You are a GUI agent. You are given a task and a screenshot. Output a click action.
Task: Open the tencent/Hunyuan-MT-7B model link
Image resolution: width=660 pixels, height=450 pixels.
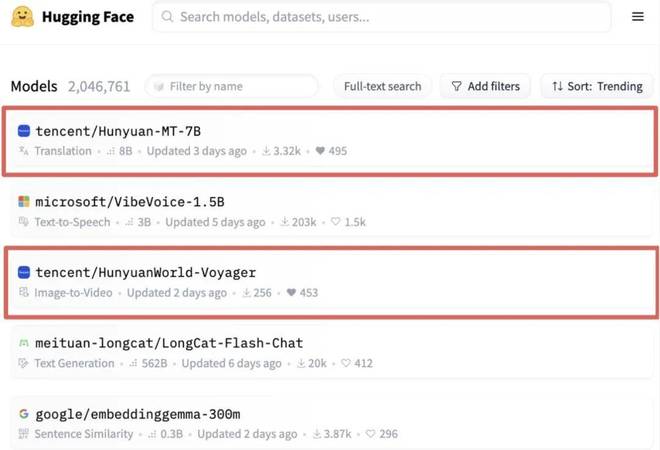[118, 131]
